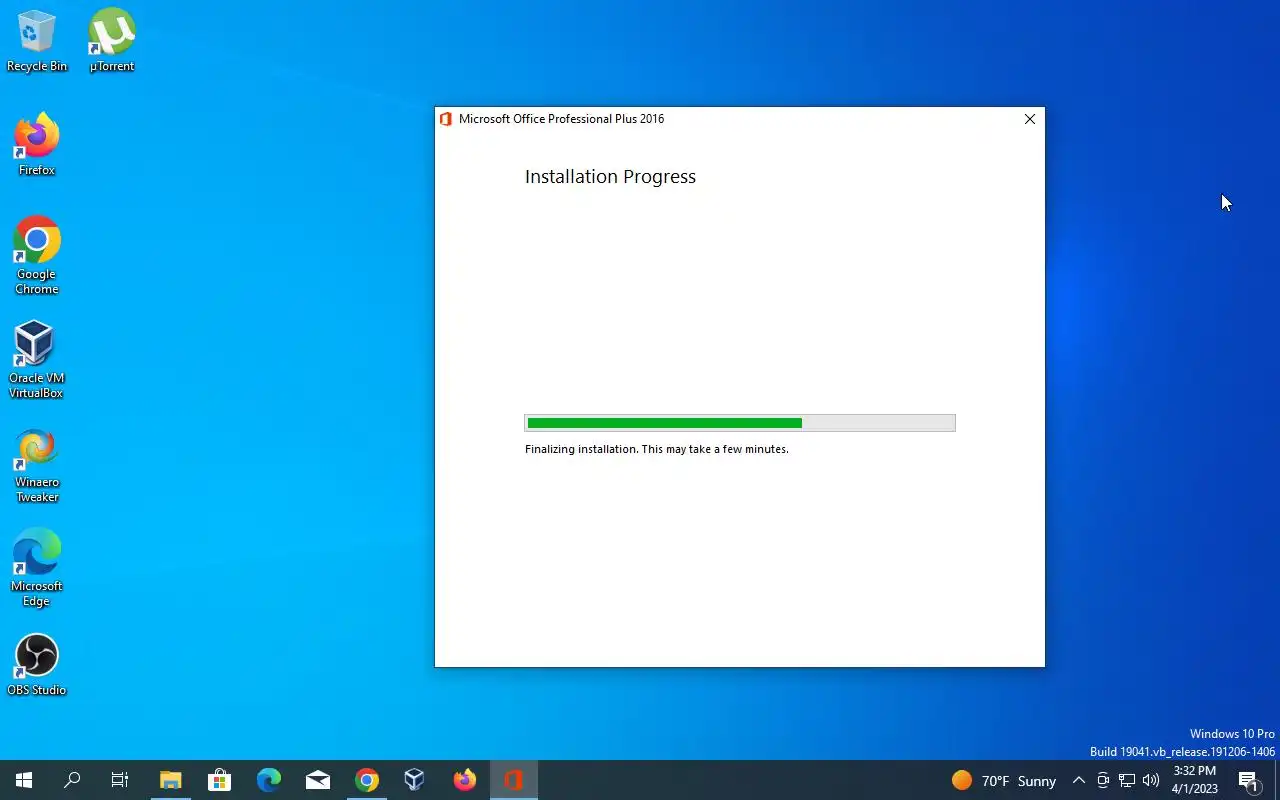1280x800 pixels.
Task: Select the µTorrent desktop shortcut
Action: (112, 41)
